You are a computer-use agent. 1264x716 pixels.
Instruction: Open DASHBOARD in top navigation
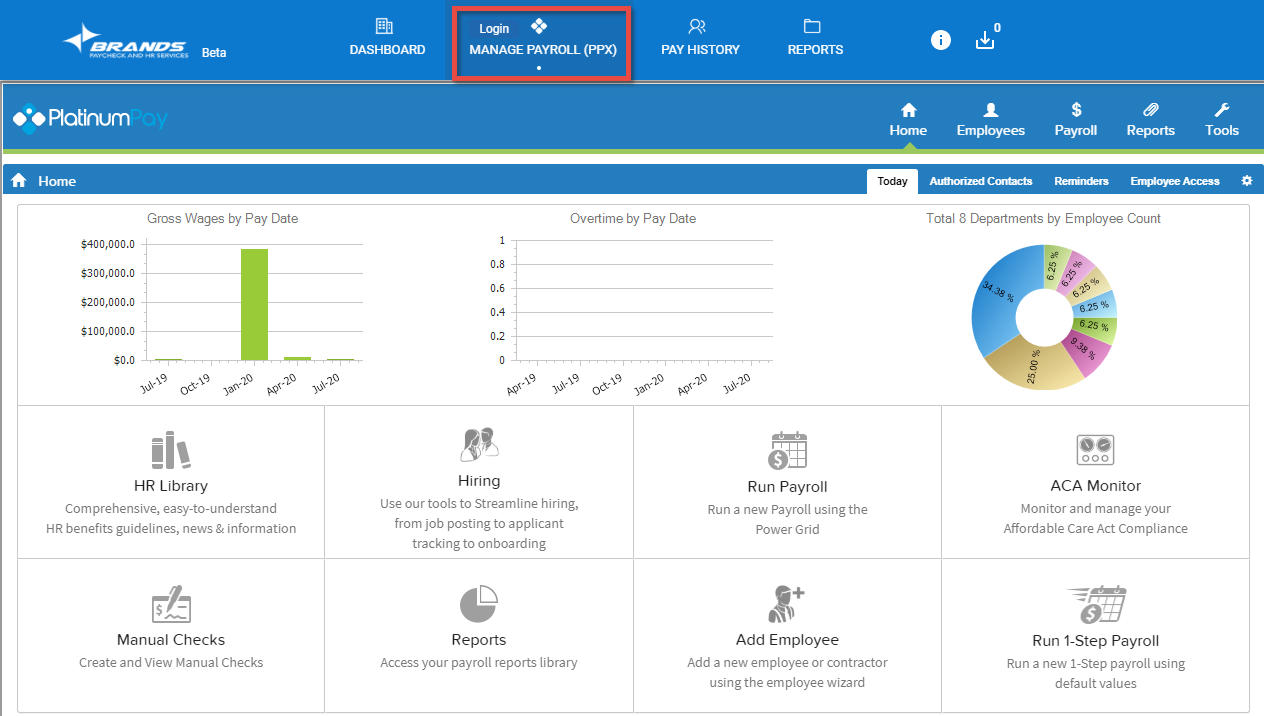pos(387,49)
